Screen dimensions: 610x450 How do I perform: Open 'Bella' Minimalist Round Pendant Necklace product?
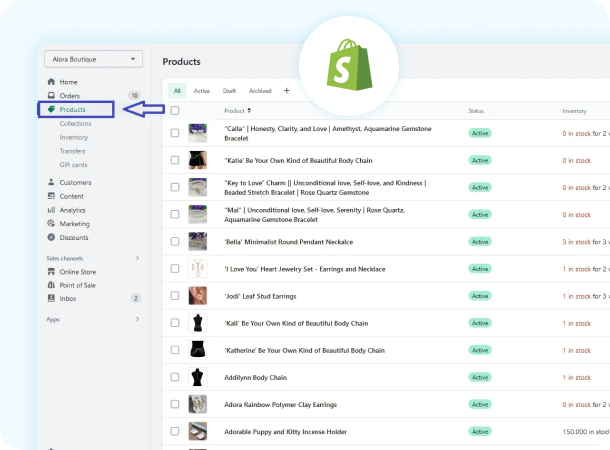289,241
